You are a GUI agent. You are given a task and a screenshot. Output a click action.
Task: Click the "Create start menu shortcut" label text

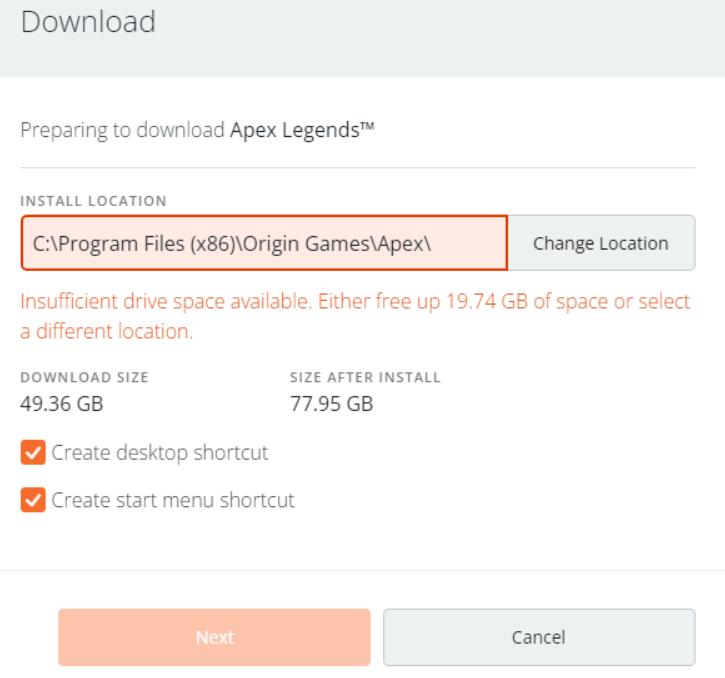(172, 500)
